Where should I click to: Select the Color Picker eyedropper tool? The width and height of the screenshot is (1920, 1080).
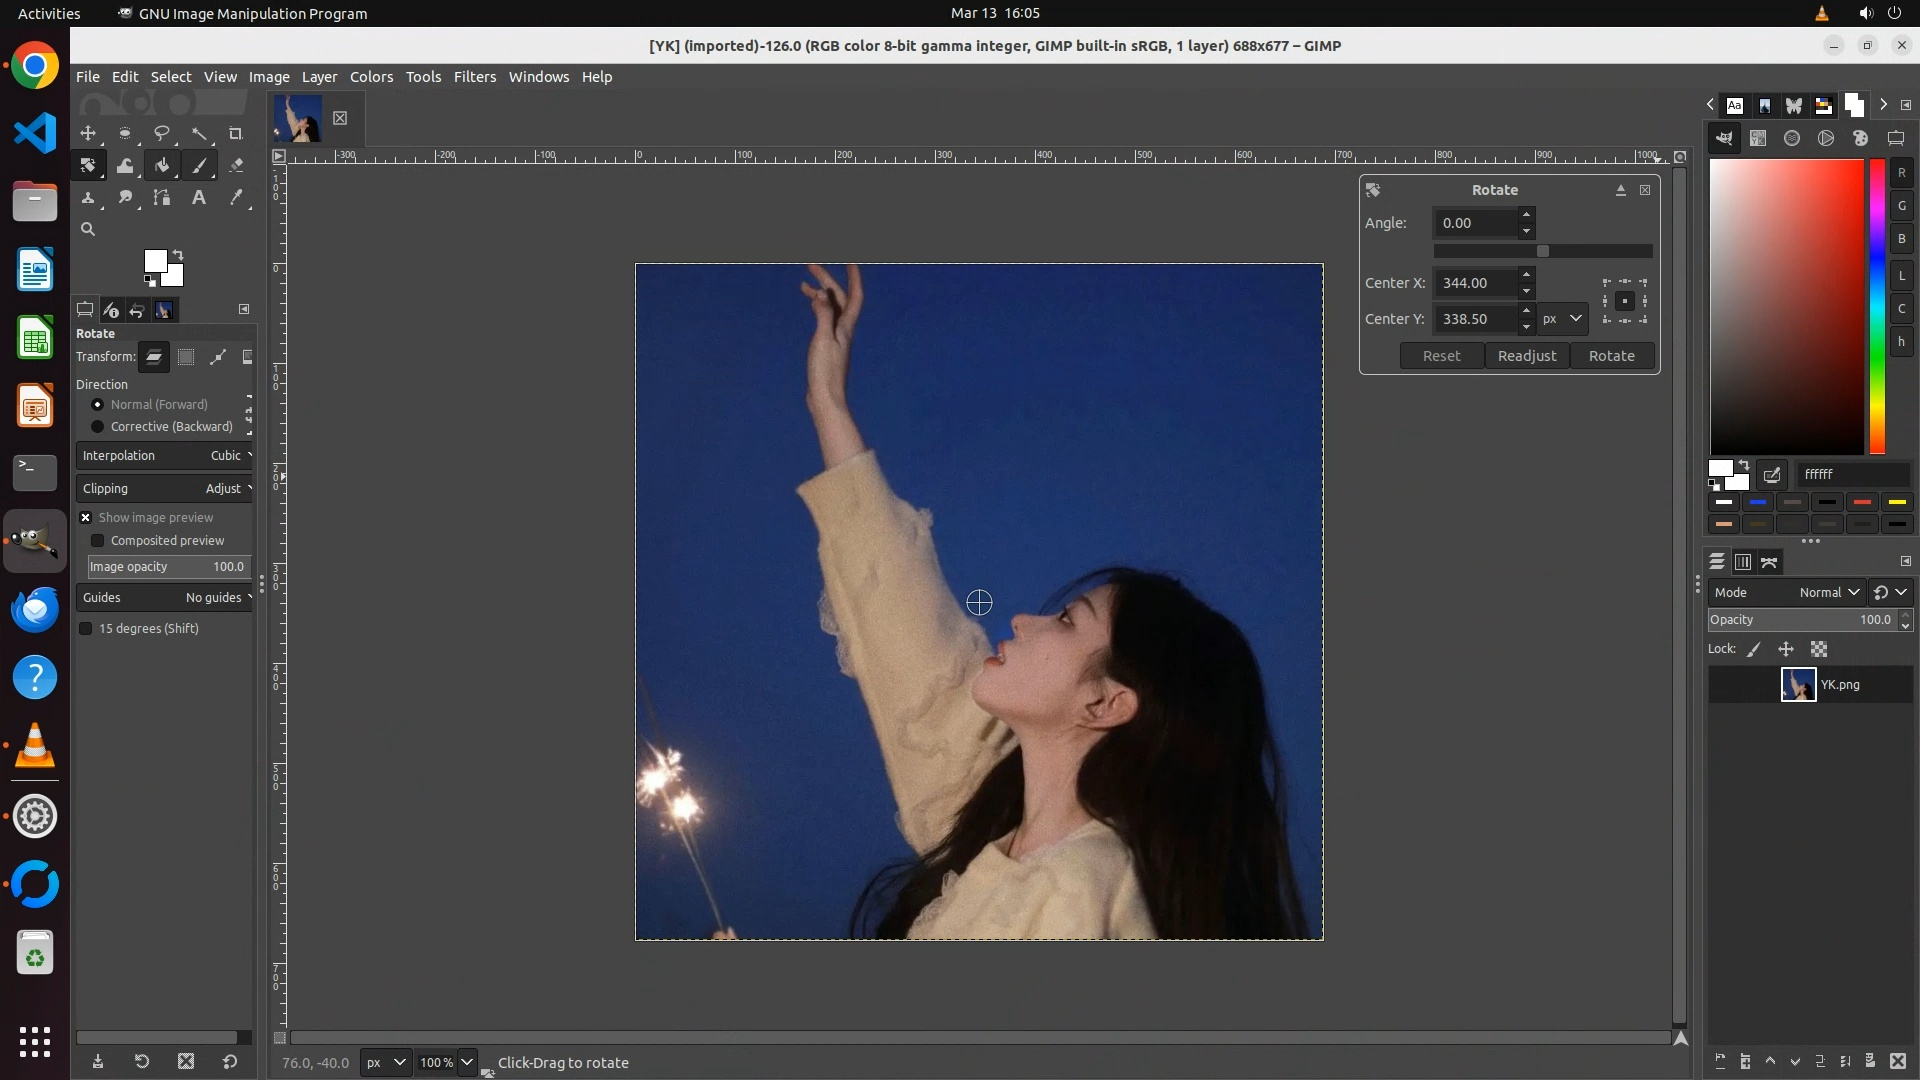tap(236, 198)
